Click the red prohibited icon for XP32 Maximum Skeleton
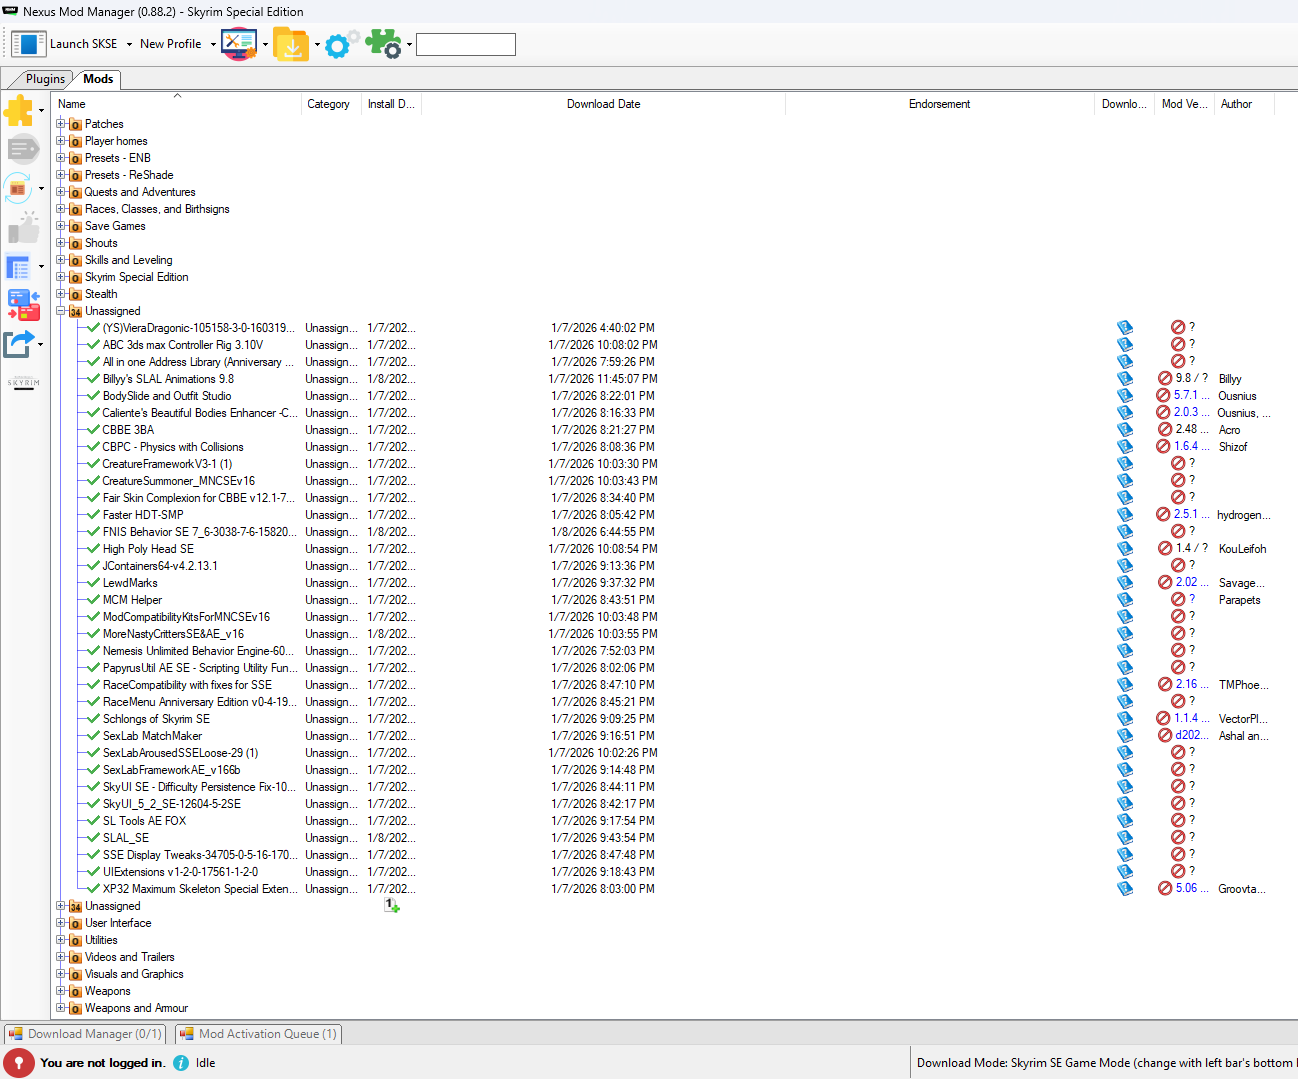The image size is (1298, 1079). [x=1165, y=889]
